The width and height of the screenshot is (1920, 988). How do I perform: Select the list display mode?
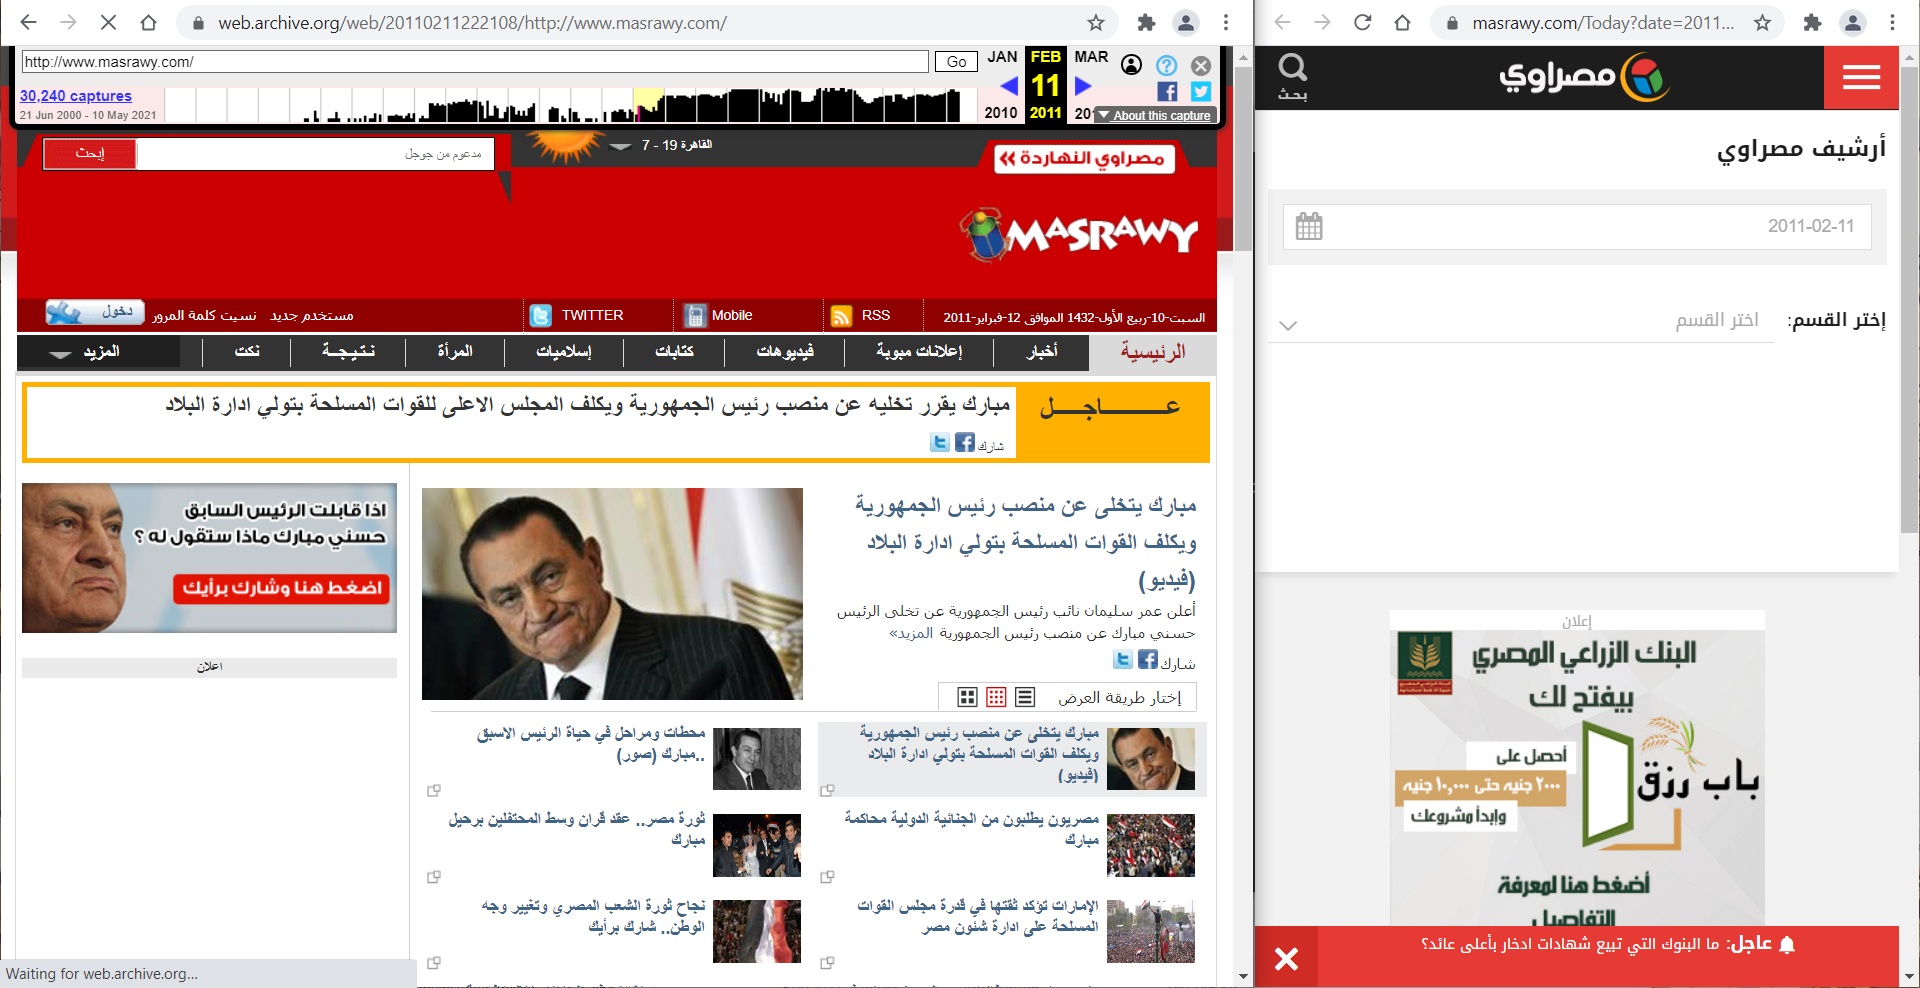[1025, 697]
